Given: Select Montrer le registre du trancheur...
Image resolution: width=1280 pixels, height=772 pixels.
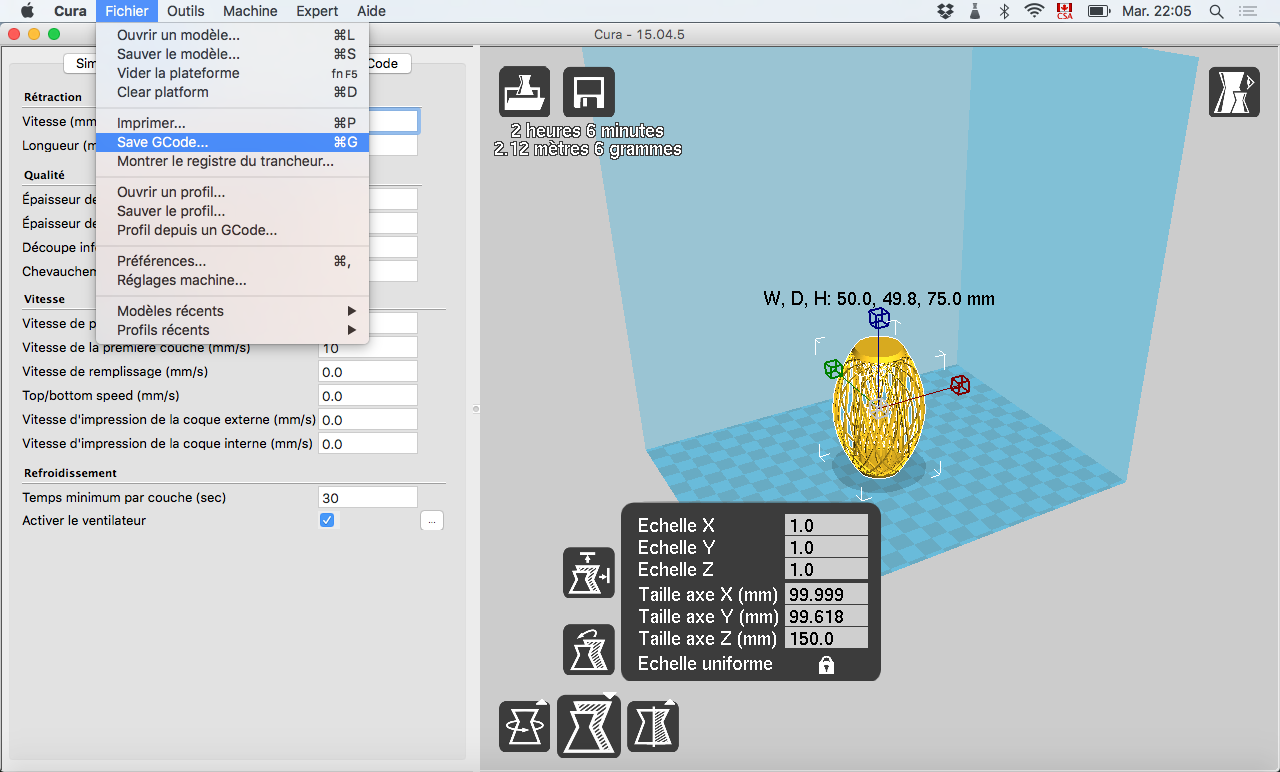Looking at the screenshot, I should pyautogui.click(x=232, y=161).
